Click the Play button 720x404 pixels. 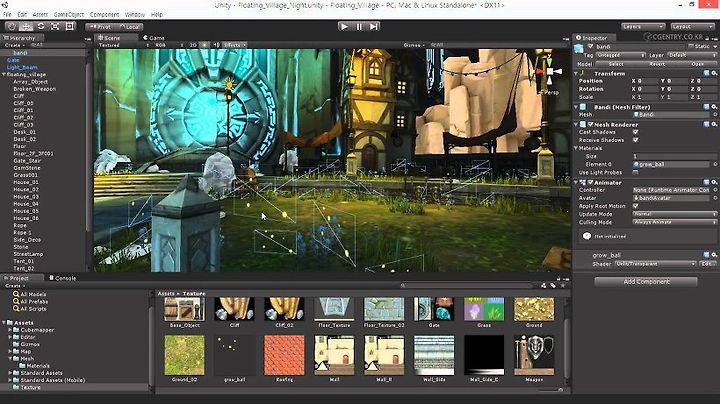[x=344, y=27]
